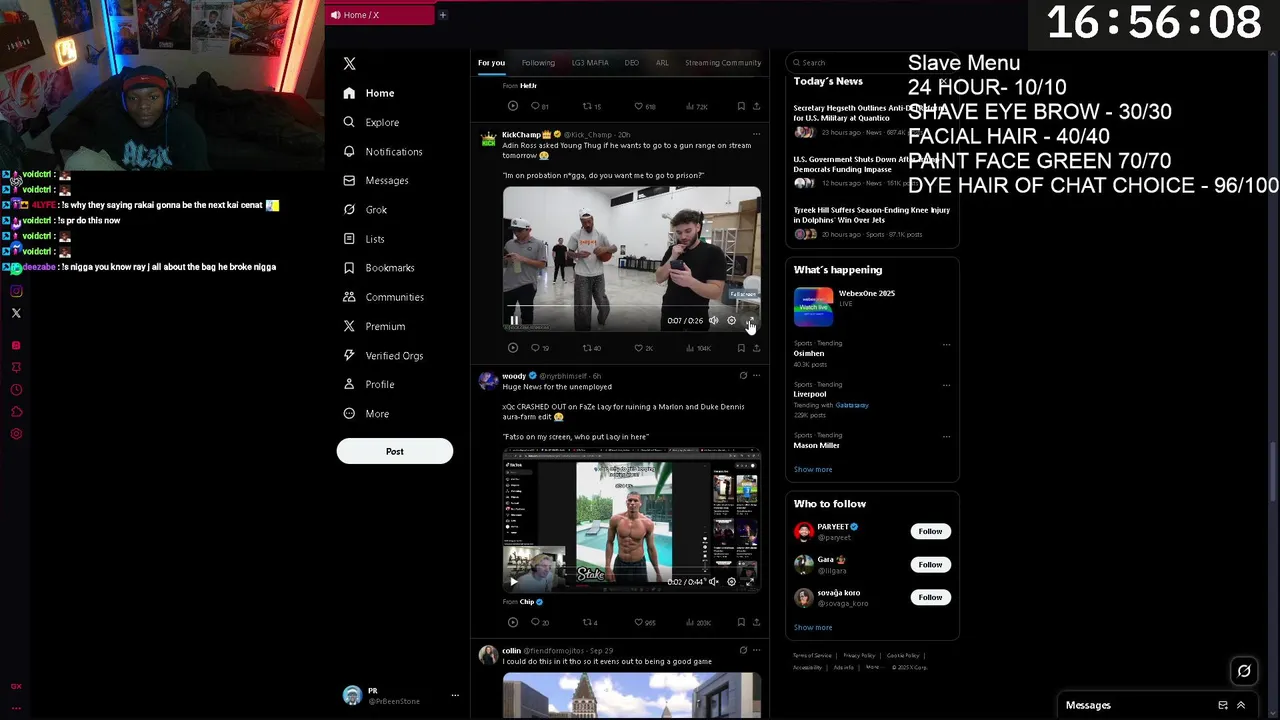Switch to the ARL tab
This screenshot has width=1280, height=720.
tap(662, 62)
